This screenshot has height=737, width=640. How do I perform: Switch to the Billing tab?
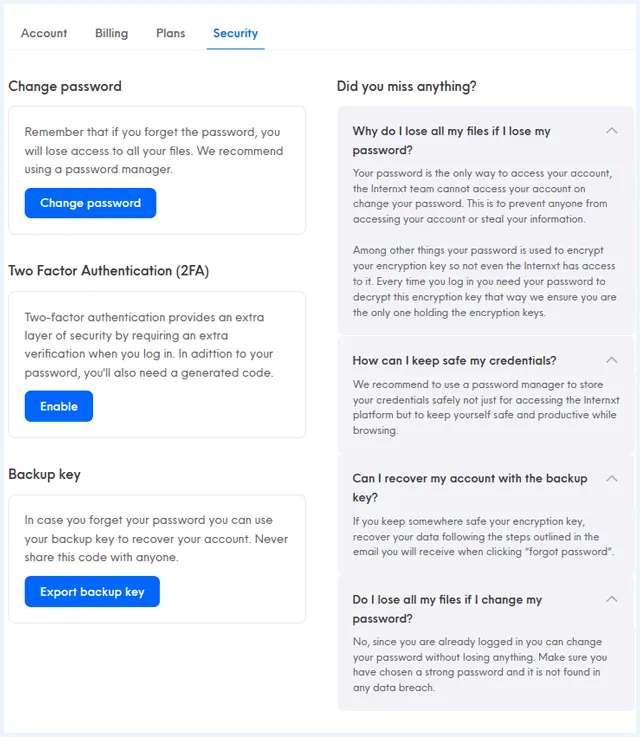111,33
